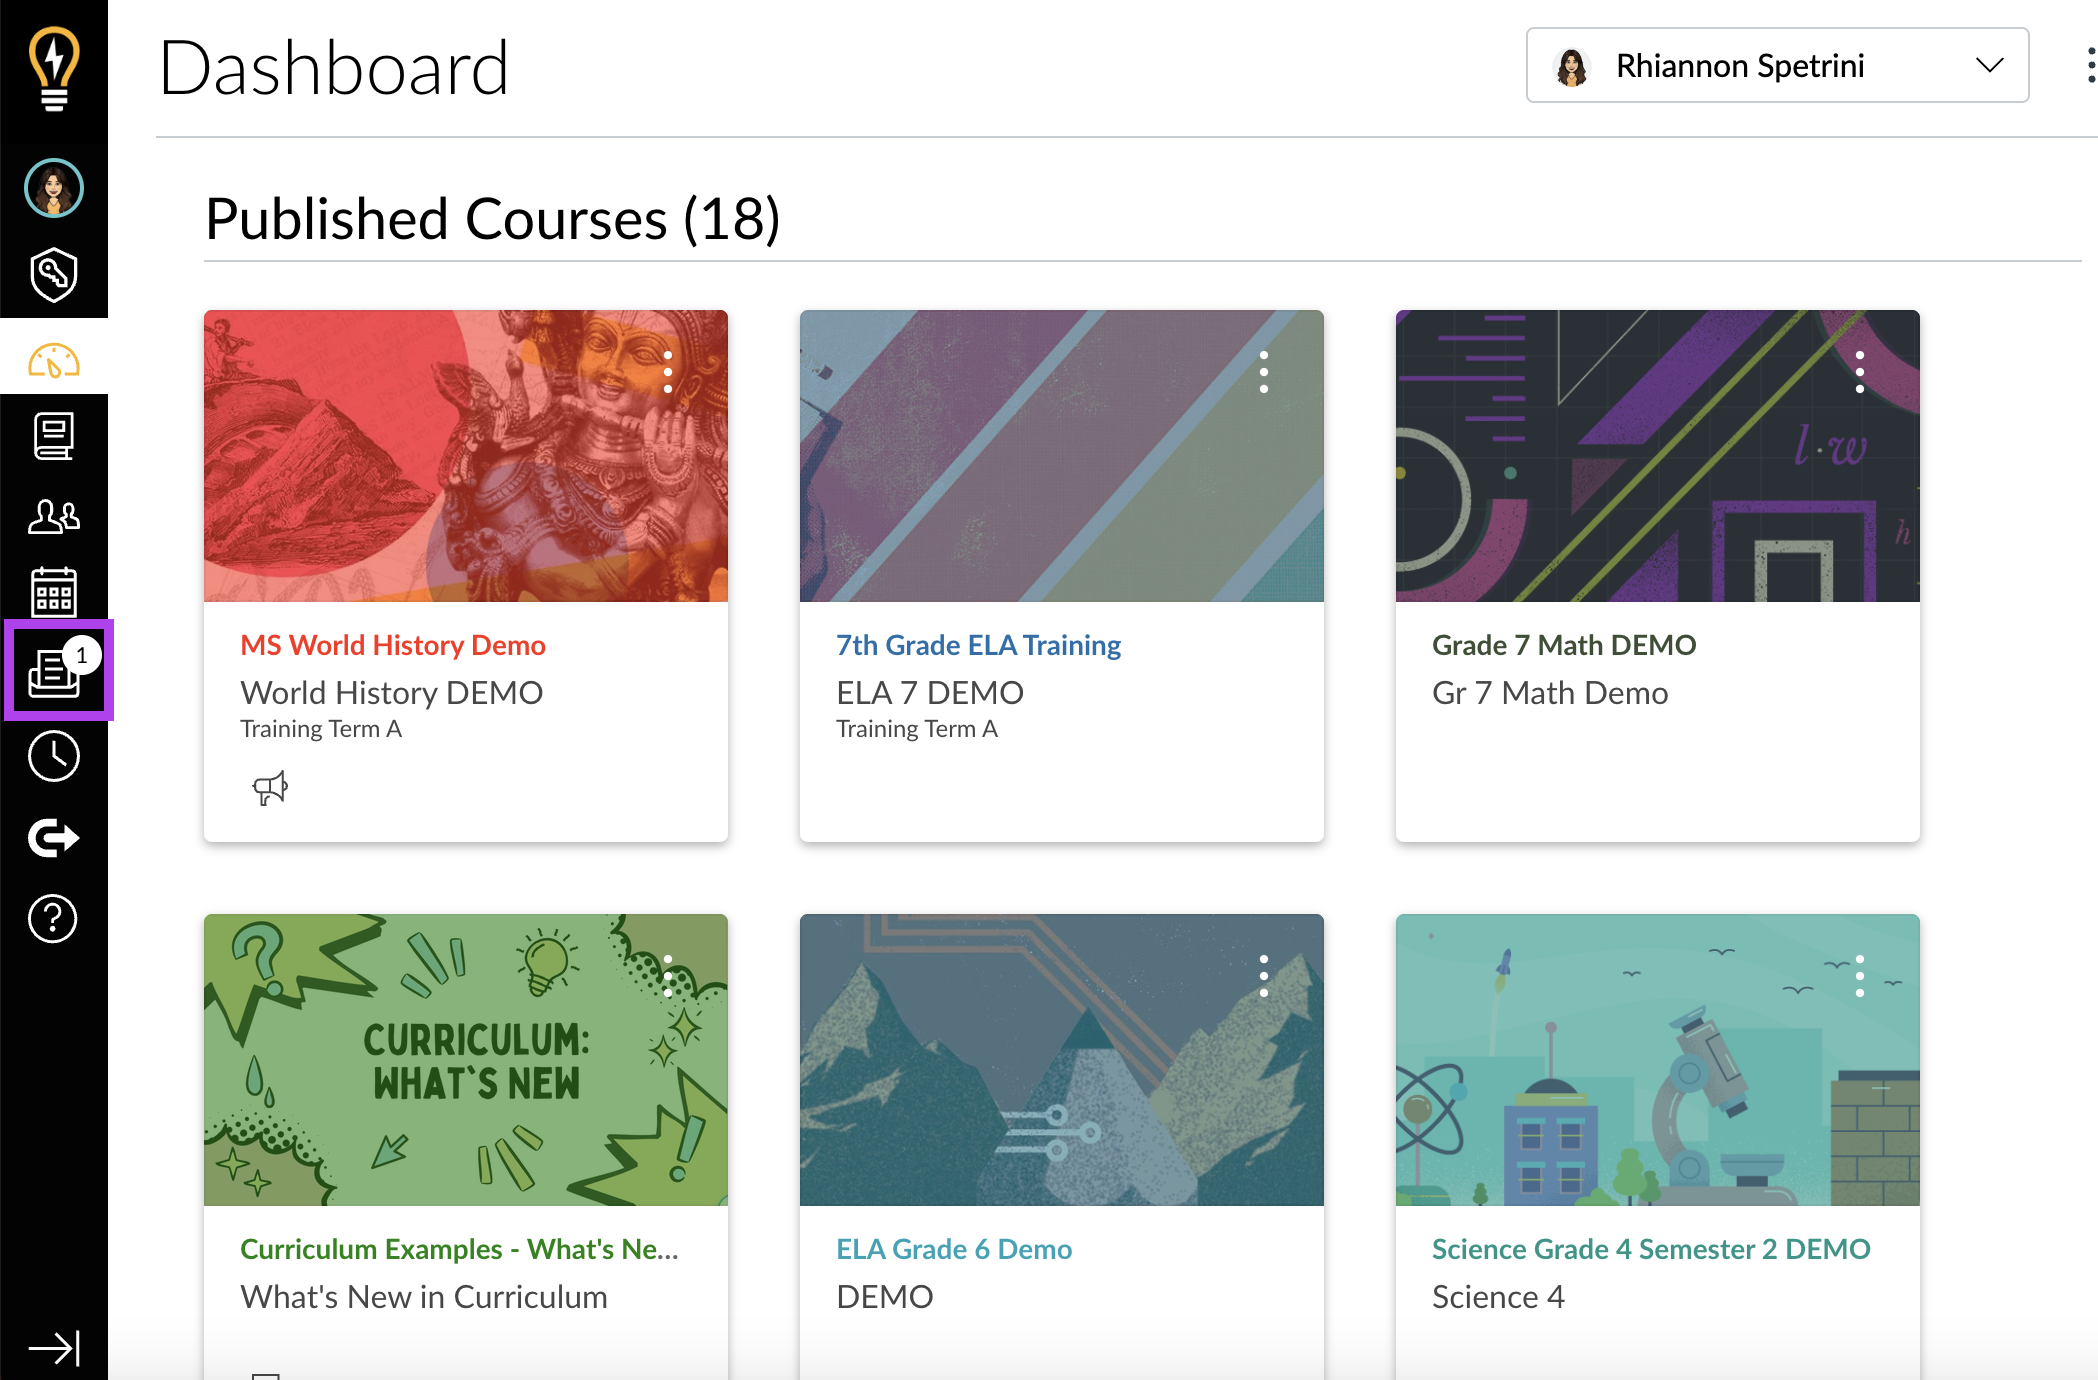The width and height of the screenshot is (2098, 1380).
Task: Open dashboard options kebab menu at top right
Action: pyautogui.click(x=2090, y=66)
